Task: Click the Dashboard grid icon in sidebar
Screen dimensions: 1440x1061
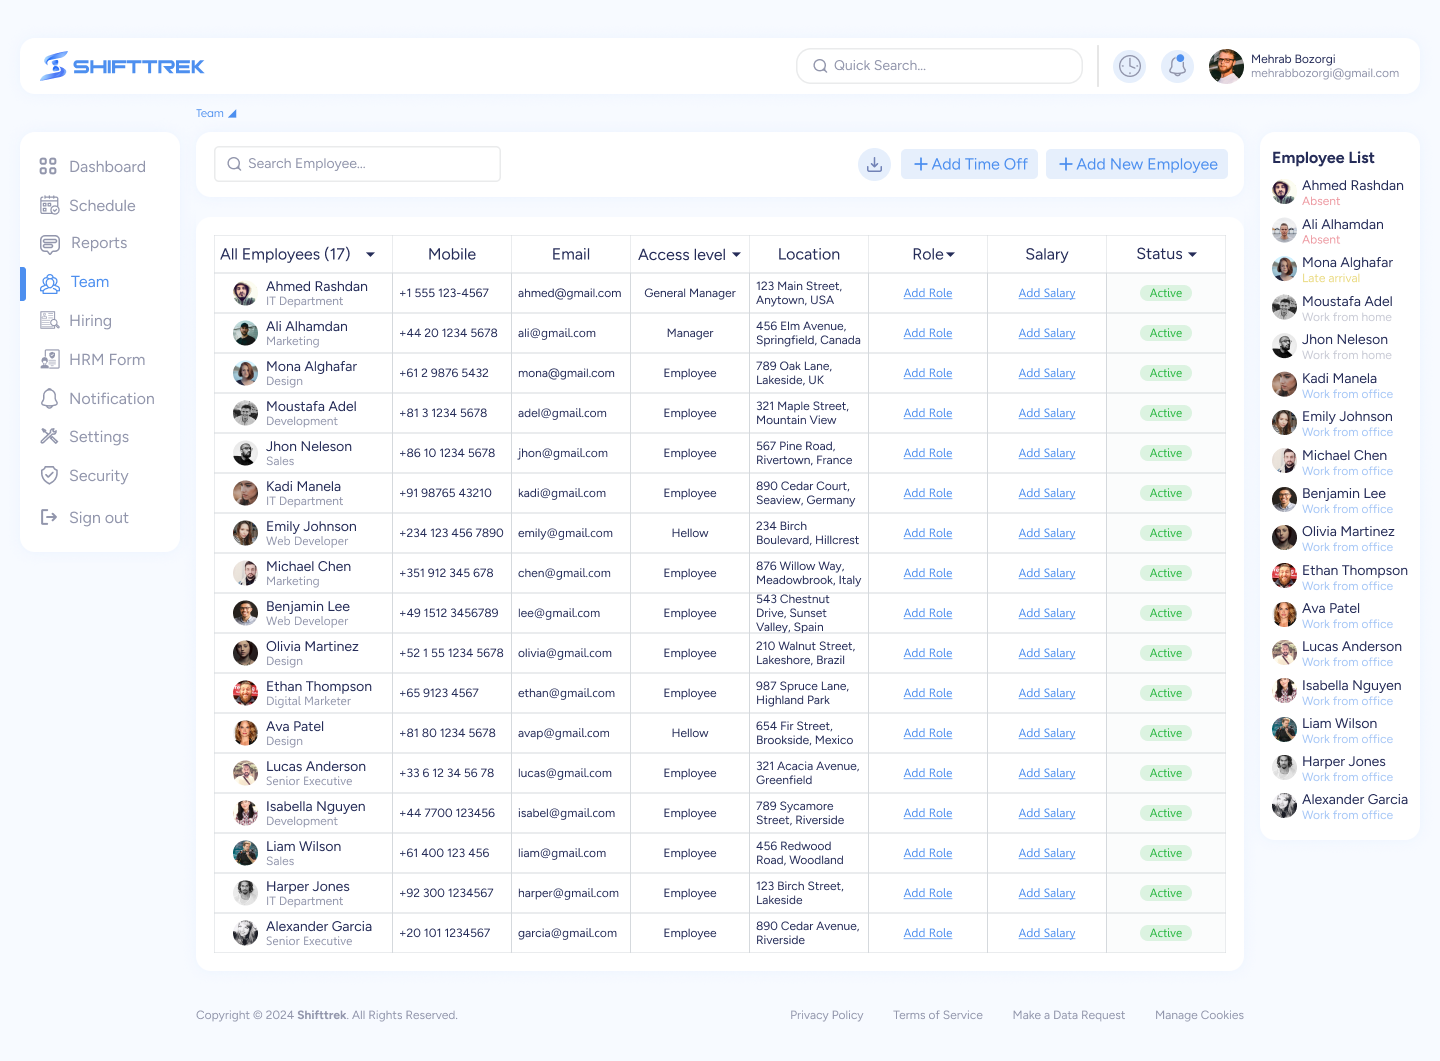Action: [48, 166]
